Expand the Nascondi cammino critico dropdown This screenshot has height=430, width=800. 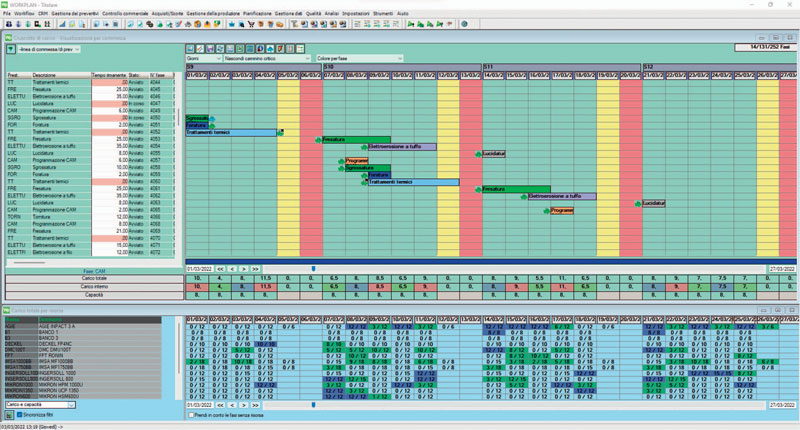click(x=267, y=59)
